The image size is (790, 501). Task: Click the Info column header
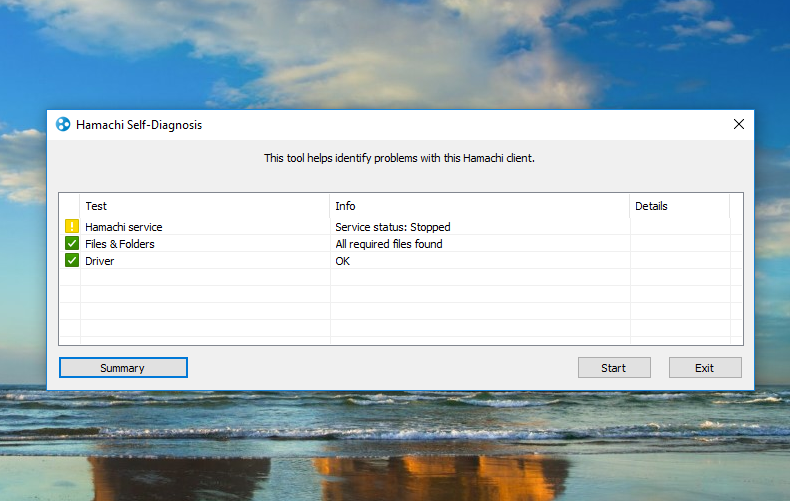[x=480, y=206]
